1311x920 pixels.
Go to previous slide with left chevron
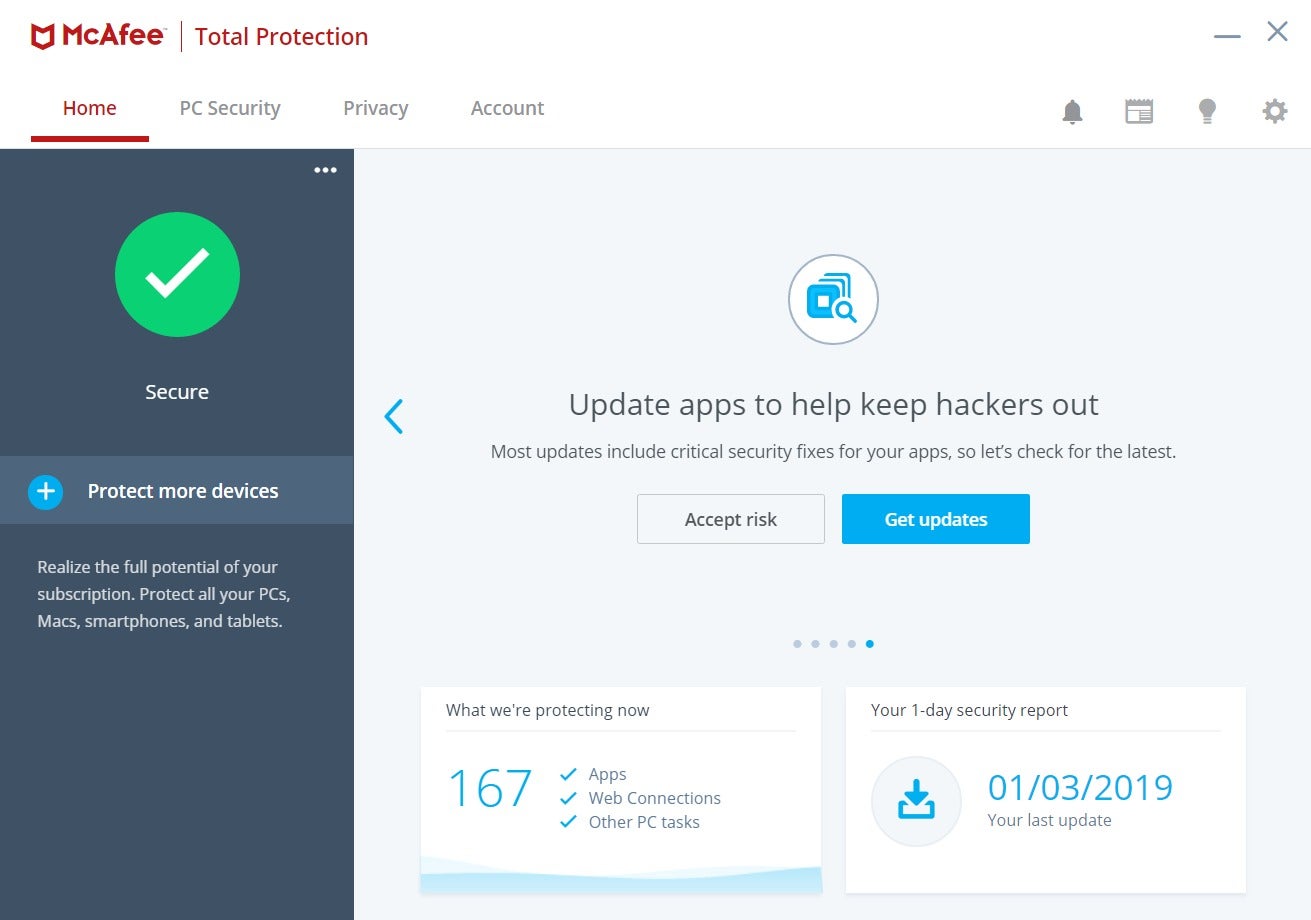[x=394, y=416]
